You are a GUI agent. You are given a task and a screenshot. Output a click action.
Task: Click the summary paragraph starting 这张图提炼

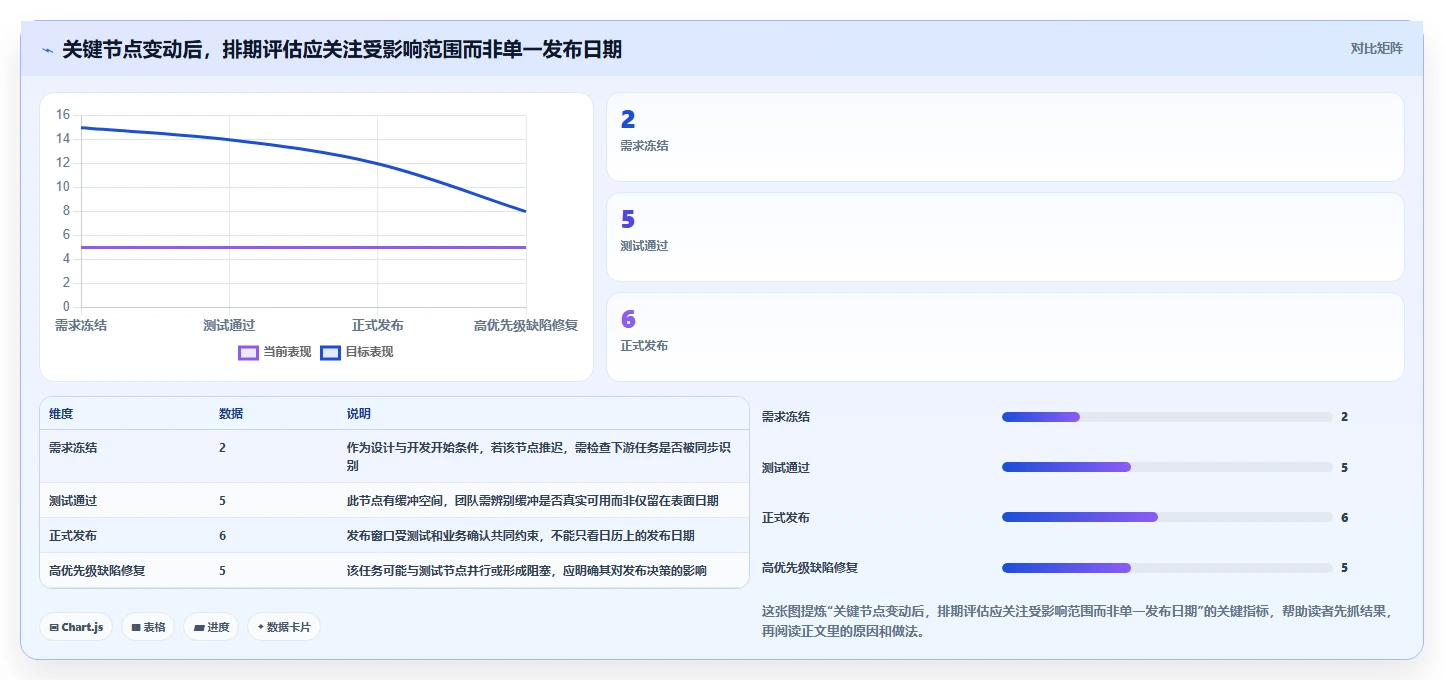click(x=1076, y=621)
